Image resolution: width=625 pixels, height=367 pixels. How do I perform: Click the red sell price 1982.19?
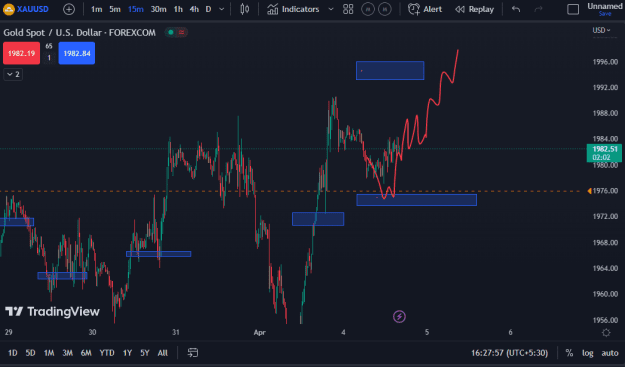tap(22, 53)
